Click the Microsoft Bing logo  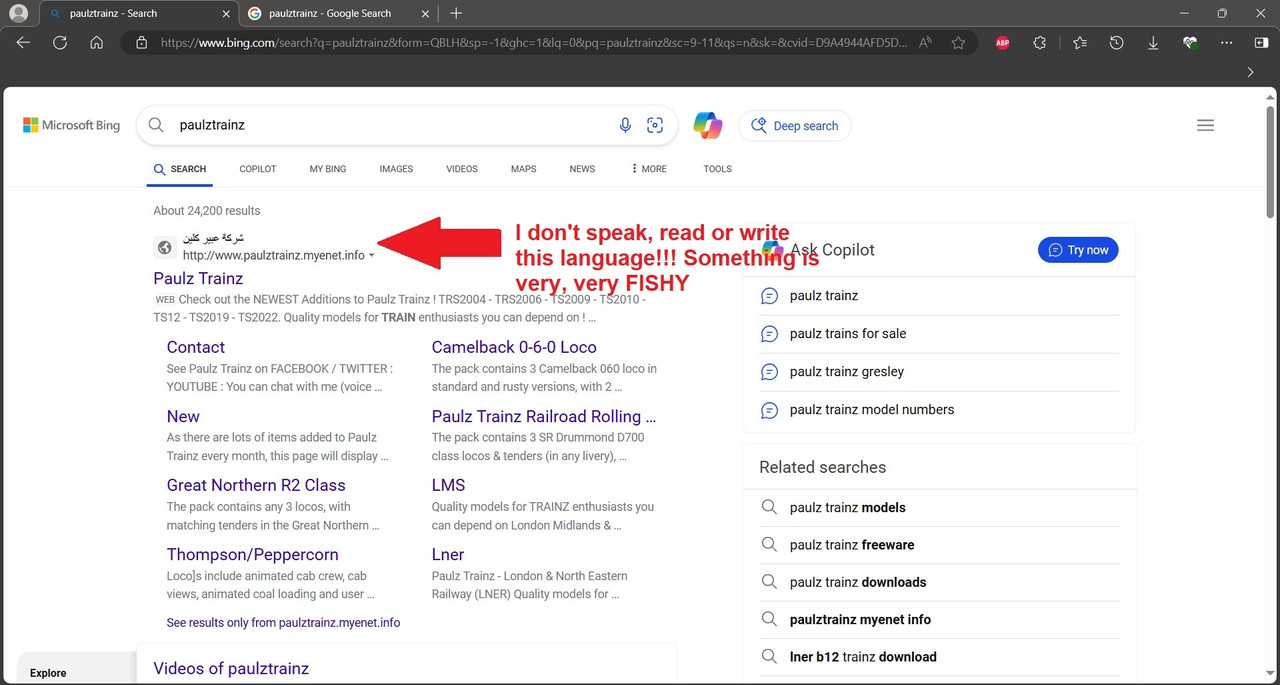[71, 126]
